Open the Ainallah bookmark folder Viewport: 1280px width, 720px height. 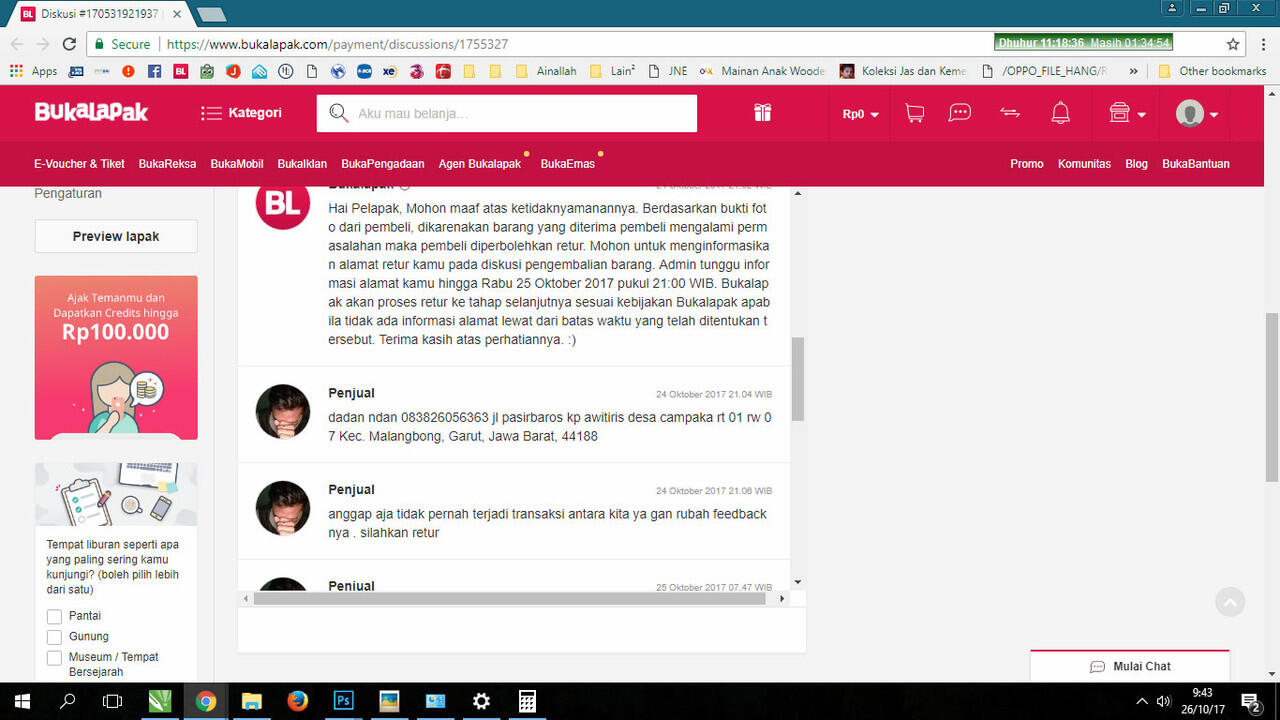546,71
